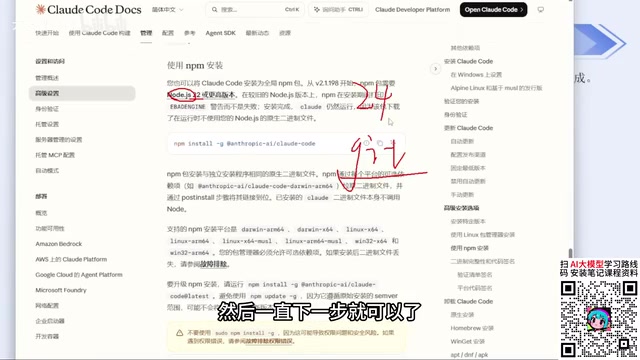Open 企业启动器 in the left sidebar
The image size is (640, 360).
click(50, 321)
